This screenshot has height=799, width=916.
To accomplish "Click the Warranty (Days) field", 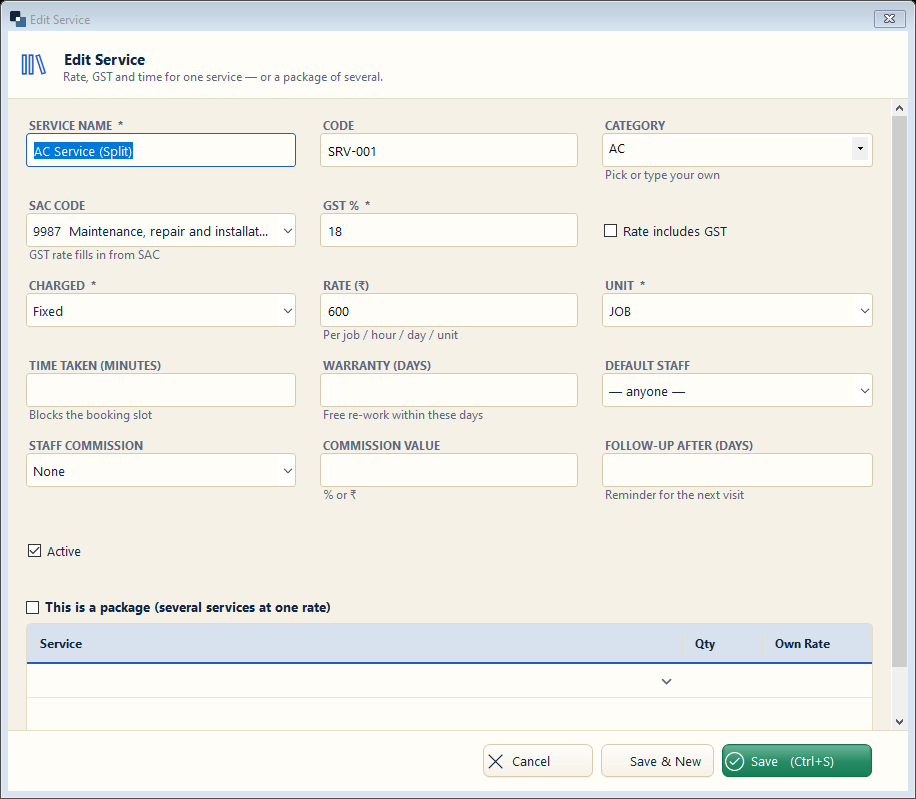I will tap(449, 391).
